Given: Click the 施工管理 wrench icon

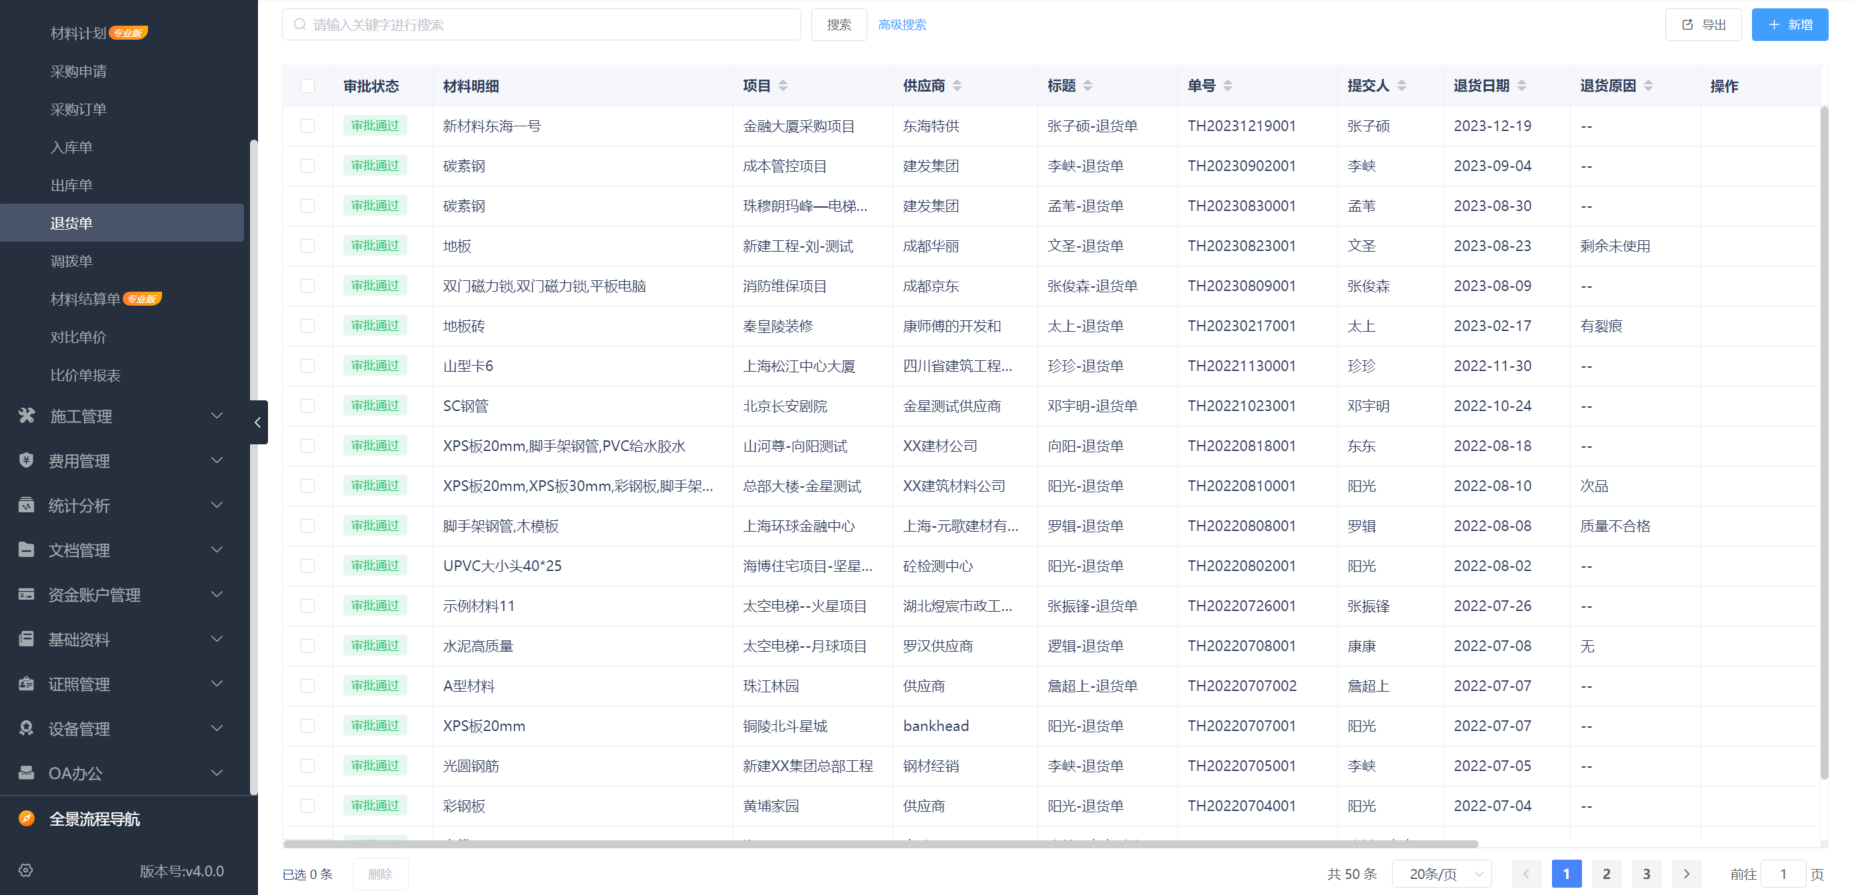Looking at the screenshot, I should click(x=27, y=415).
